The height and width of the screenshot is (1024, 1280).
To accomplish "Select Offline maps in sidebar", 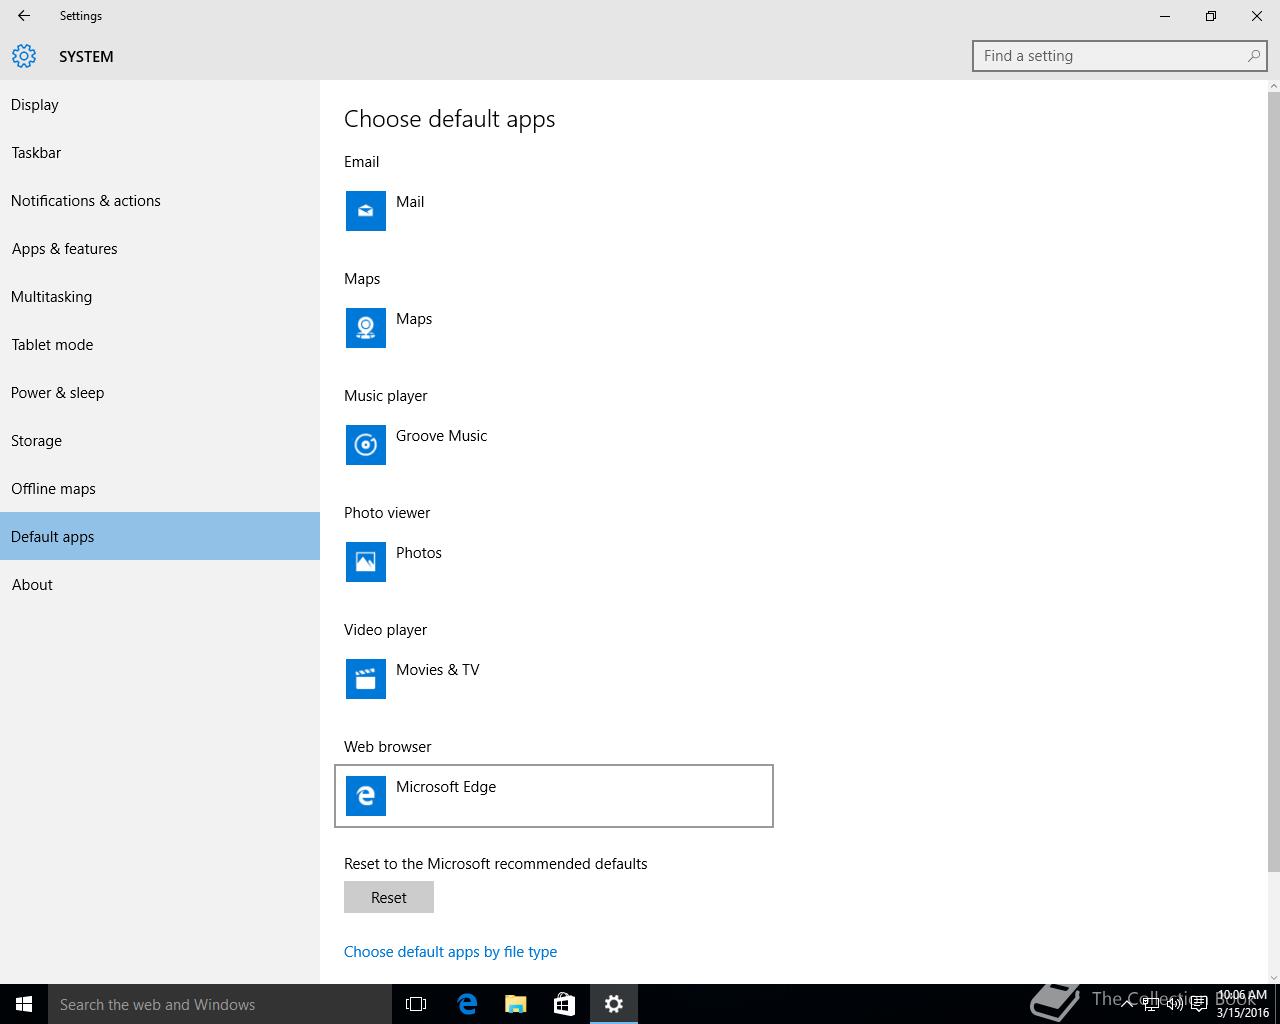I will [160, 488].
